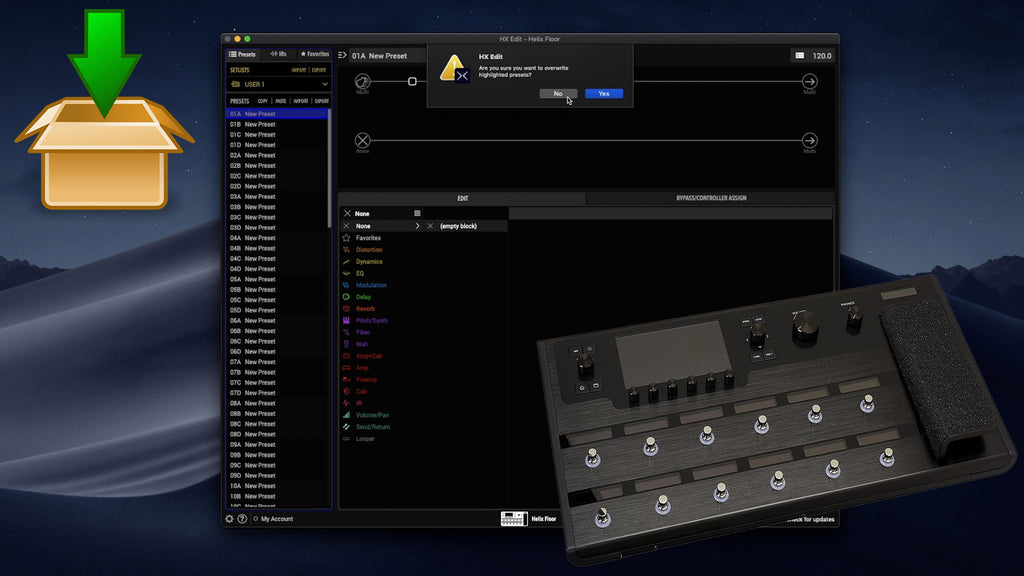This screenshot has height=576, width=1024.
Task: Click the Favorites star category
Action: tap(347, 238)
